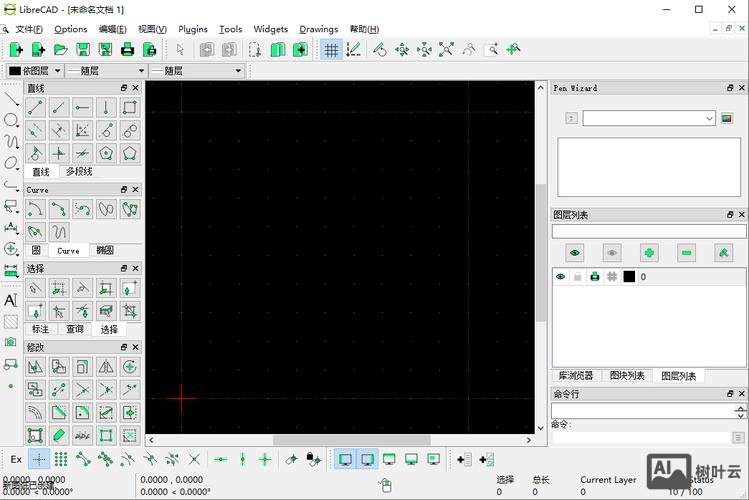The width and height of the screenshot is (749, 500).
Task: Click the Print icon in the toolbar
Action: (x=127, y=49)
